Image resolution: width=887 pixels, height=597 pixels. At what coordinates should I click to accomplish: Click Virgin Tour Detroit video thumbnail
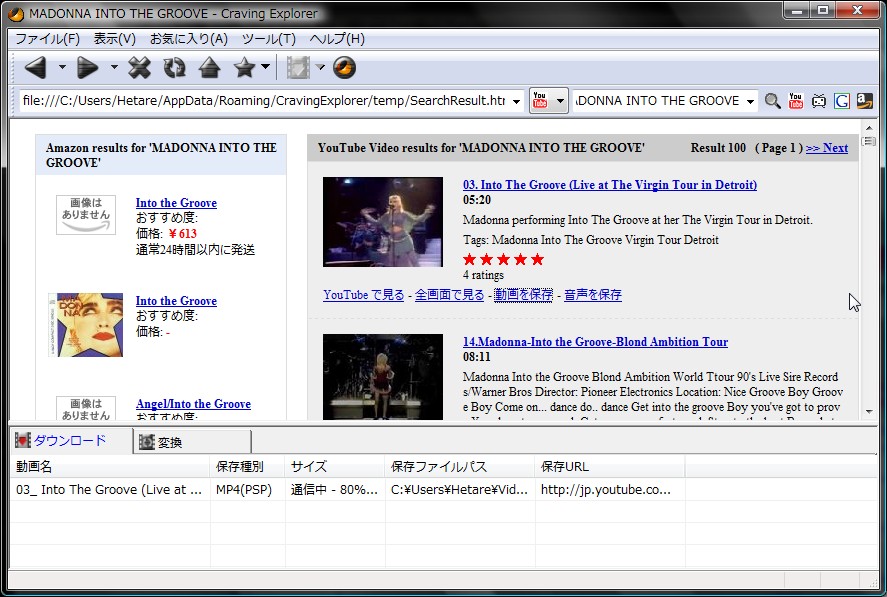pos(383,222)
